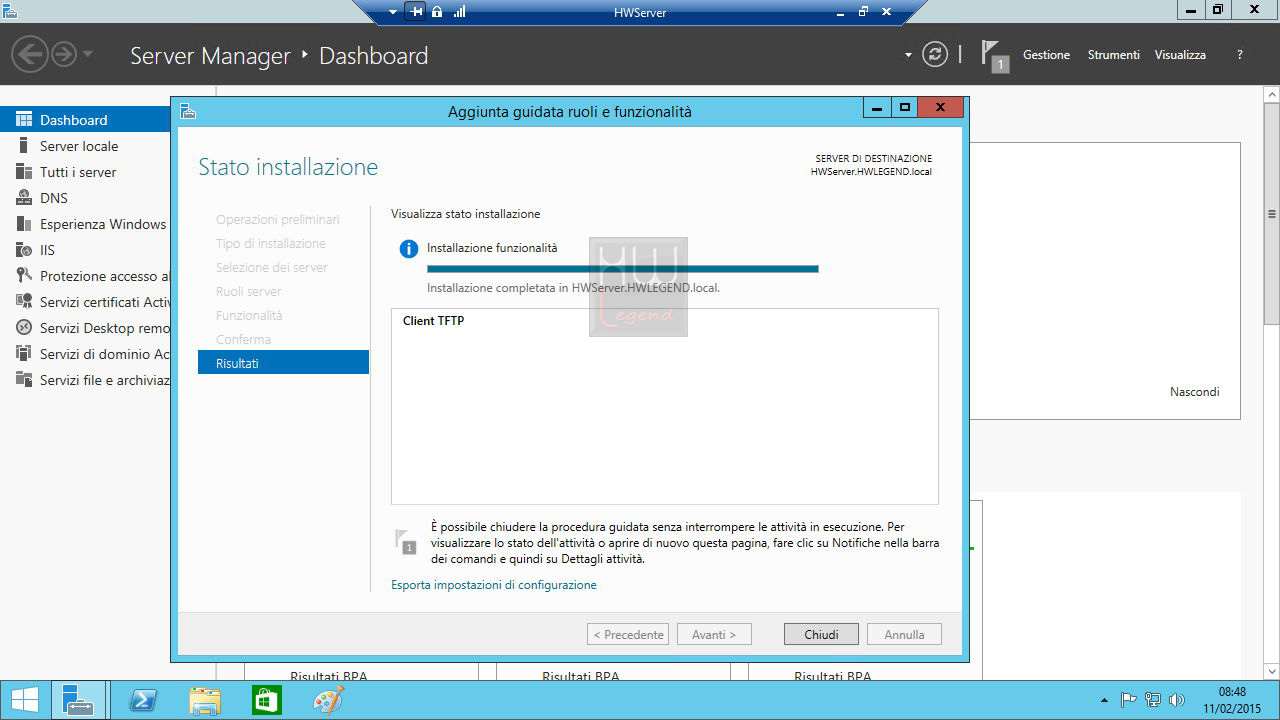Image resolution: width=1280 pixels, height=720 pixels.
Task: Click the taskbar clock showing 08:48
Action: [x=1232, y=700]
